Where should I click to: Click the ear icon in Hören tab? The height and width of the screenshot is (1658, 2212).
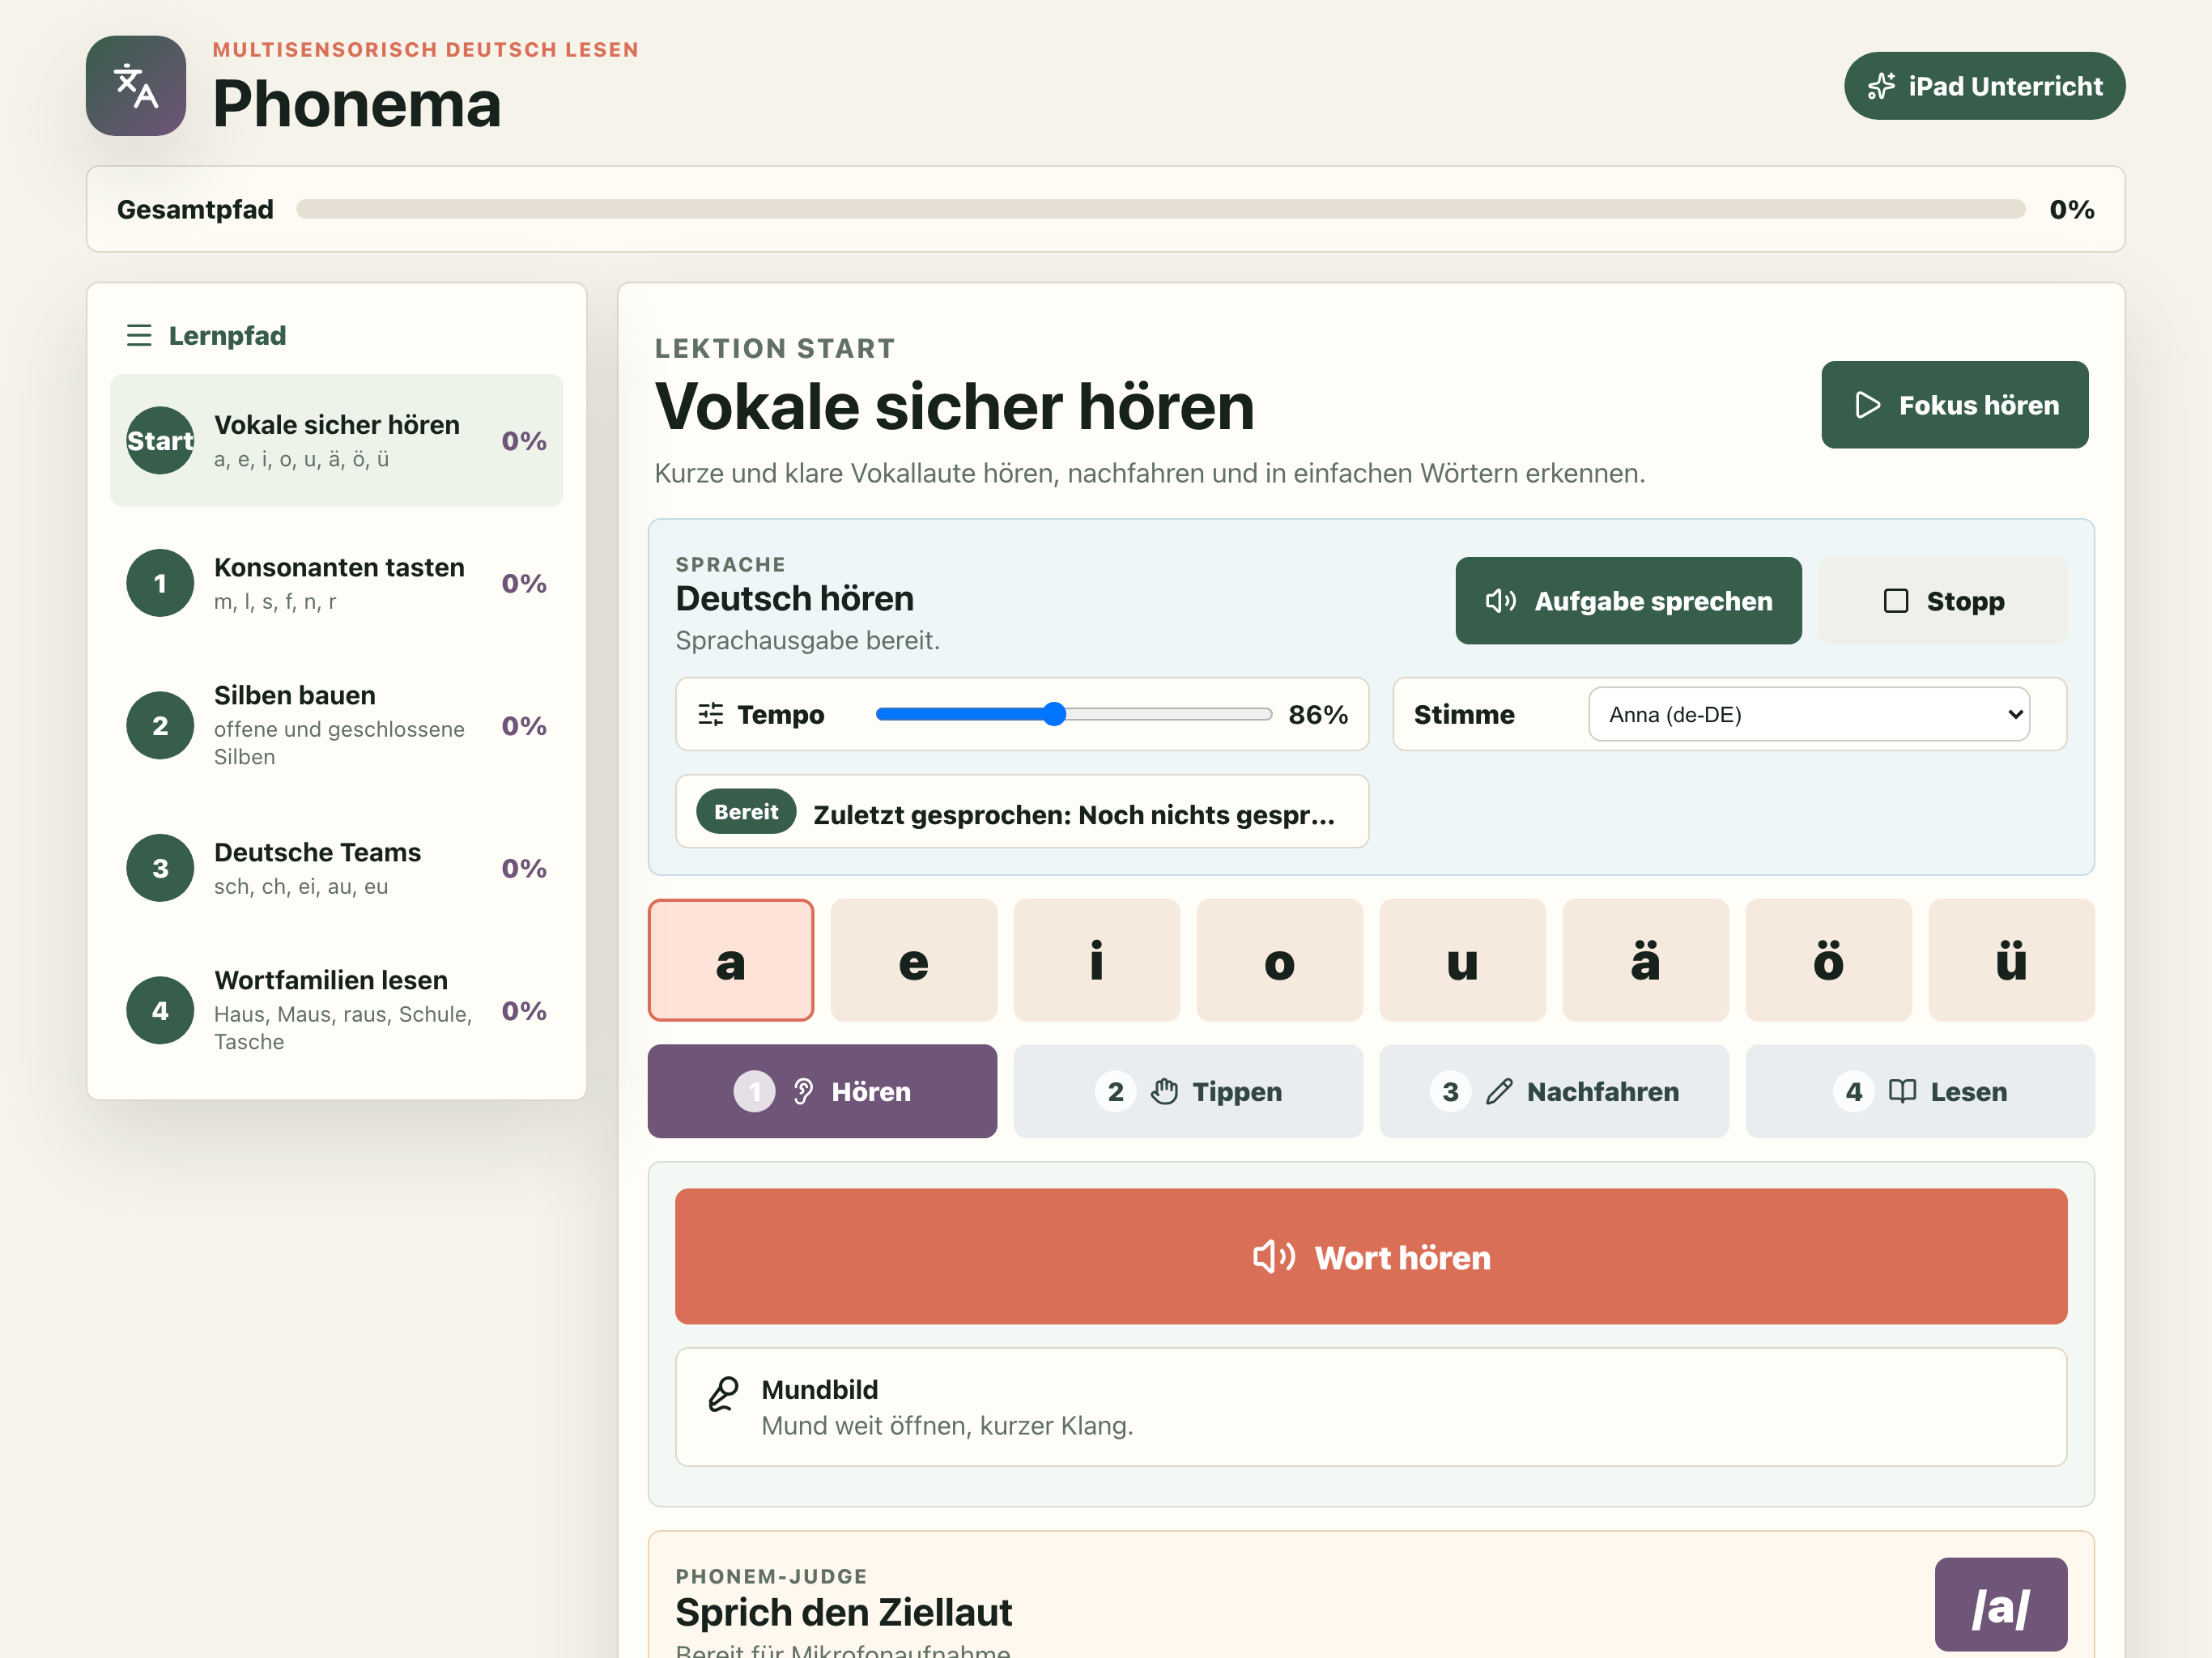pos(803,1091)
